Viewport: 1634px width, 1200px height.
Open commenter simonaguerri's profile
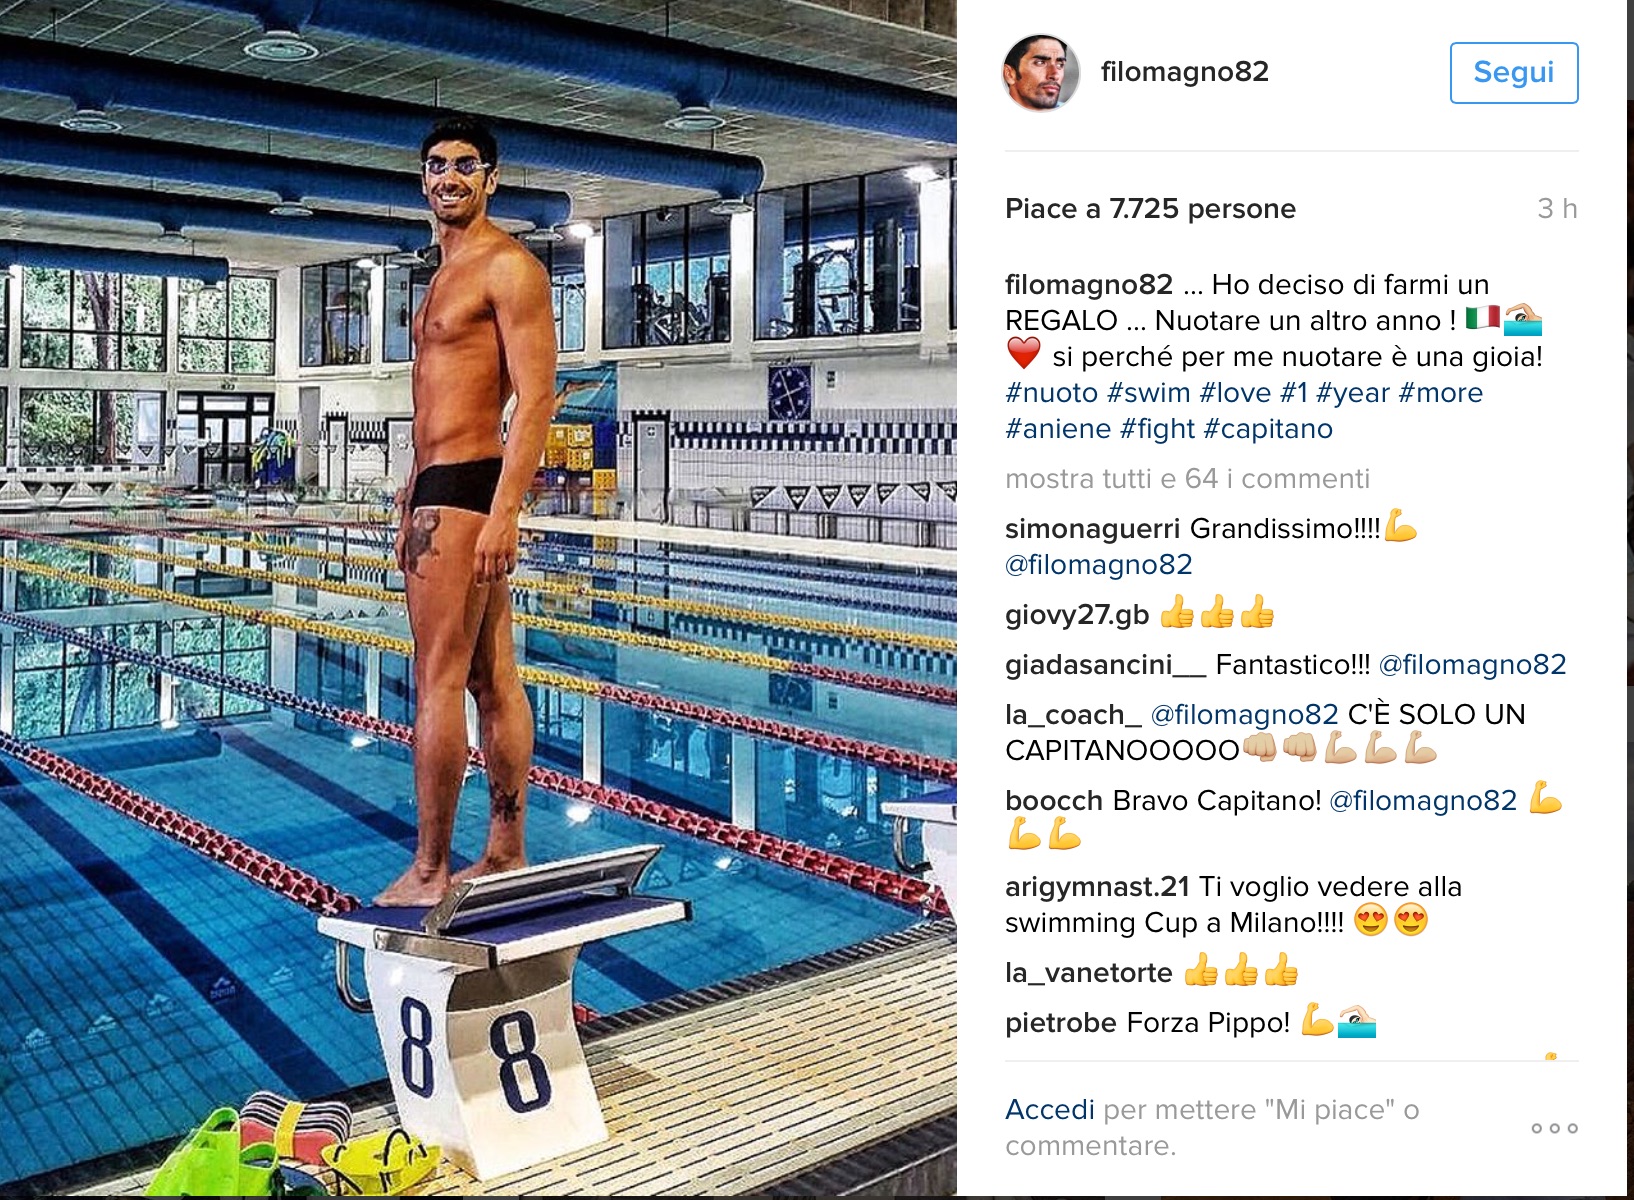pos(1093,529)
